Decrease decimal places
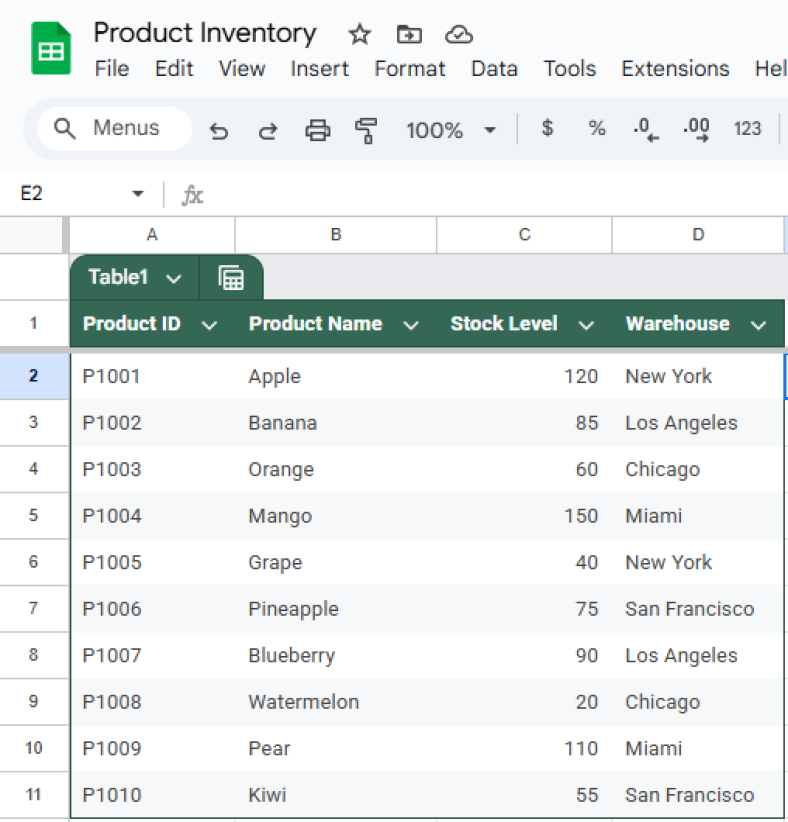The image size is (788, 822). [645, 129]
